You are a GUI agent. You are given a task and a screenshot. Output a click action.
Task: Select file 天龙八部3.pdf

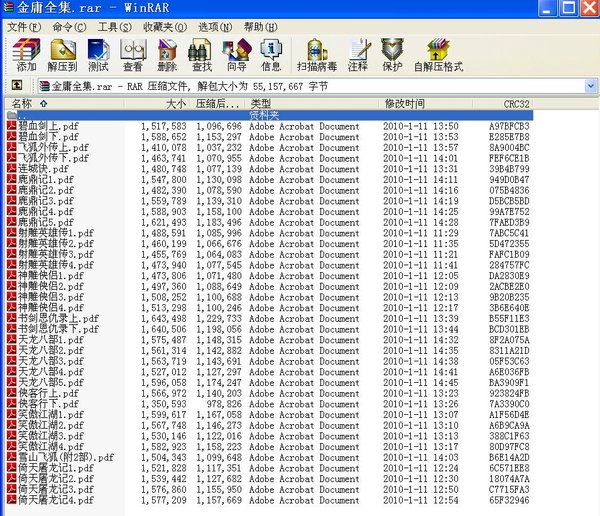pyautogui.click(x=51, y=361)
